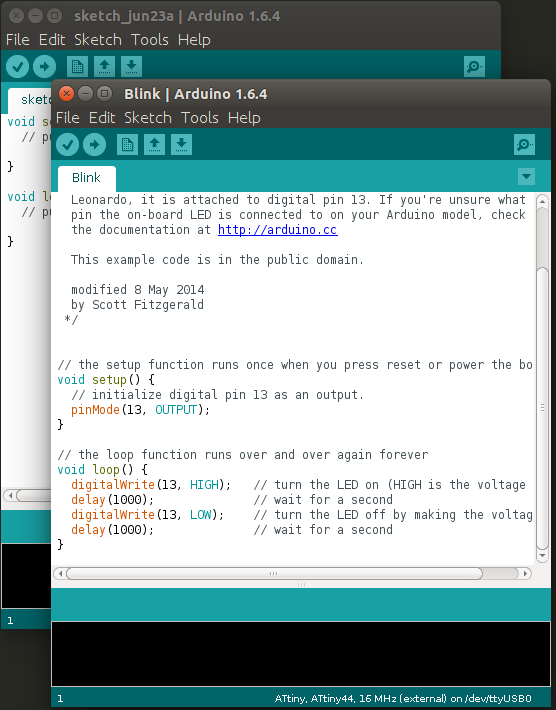Click 'modified 8 May 2014' comment line
The width and height of the screenshot is (556, 710).
pyautogui.click(x=138, y=290)
